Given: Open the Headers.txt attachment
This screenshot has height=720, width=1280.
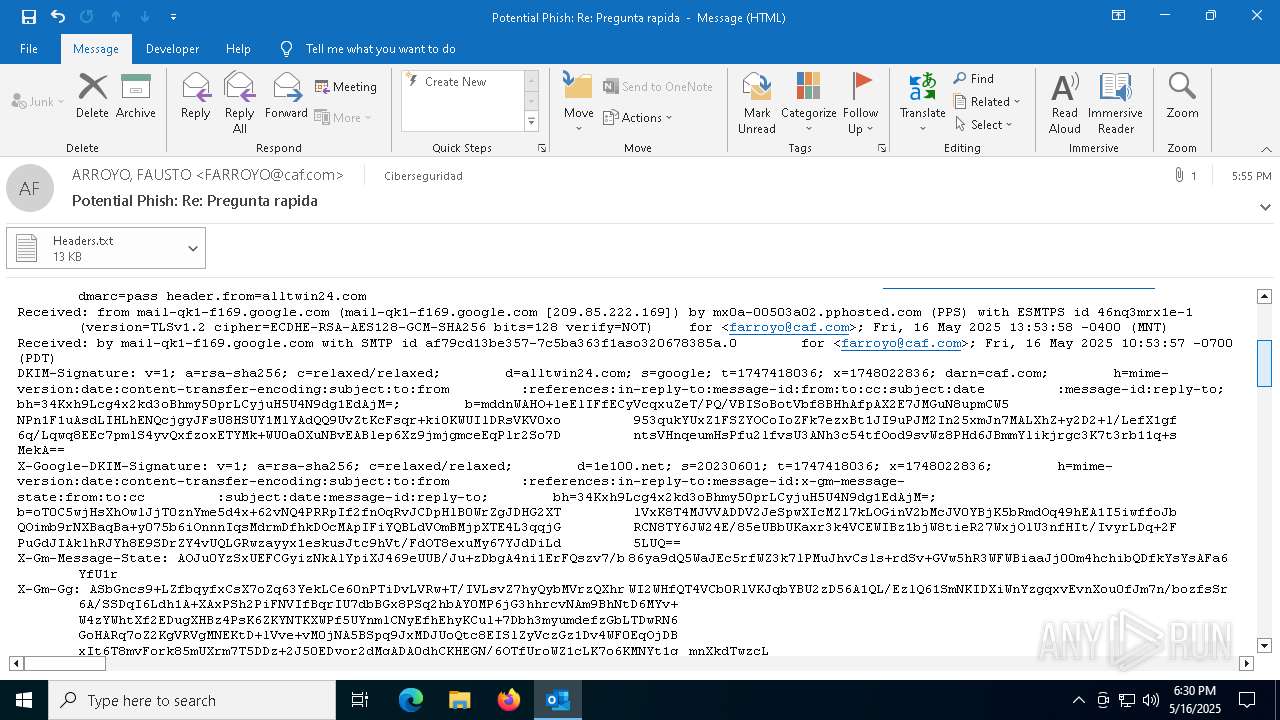Looking at the screenshot, I should point(95,248).
